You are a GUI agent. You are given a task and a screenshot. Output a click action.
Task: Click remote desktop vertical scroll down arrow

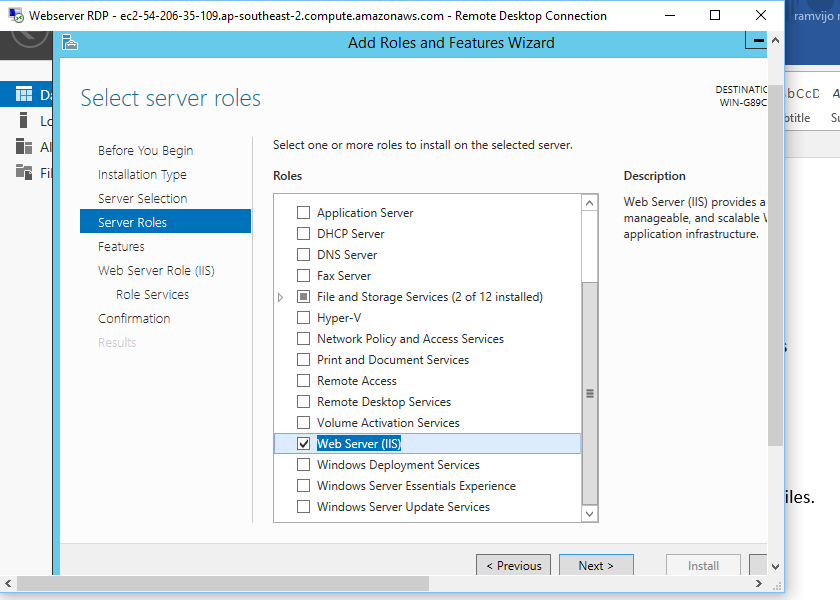coord(775,566)
